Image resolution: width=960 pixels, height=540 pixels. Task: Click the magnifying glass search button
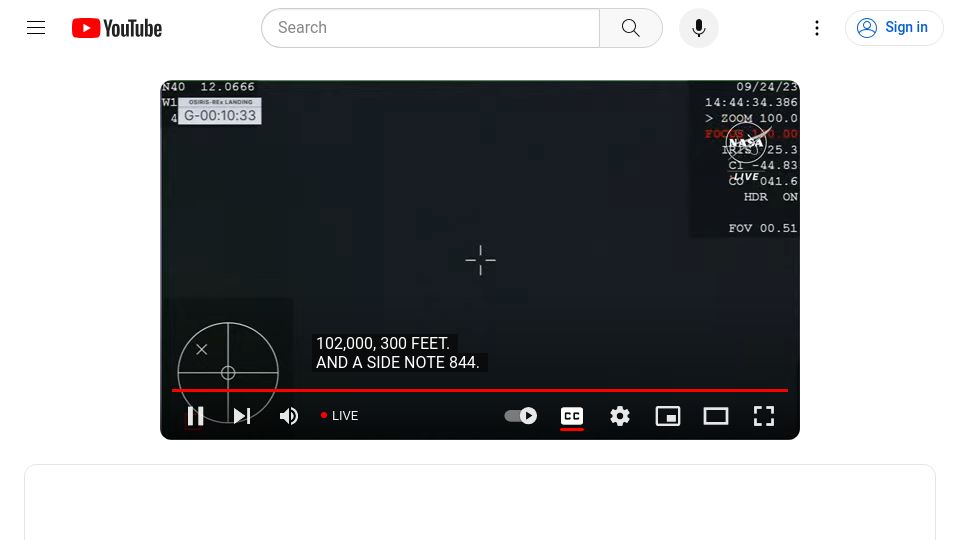(x=631, y=28)
